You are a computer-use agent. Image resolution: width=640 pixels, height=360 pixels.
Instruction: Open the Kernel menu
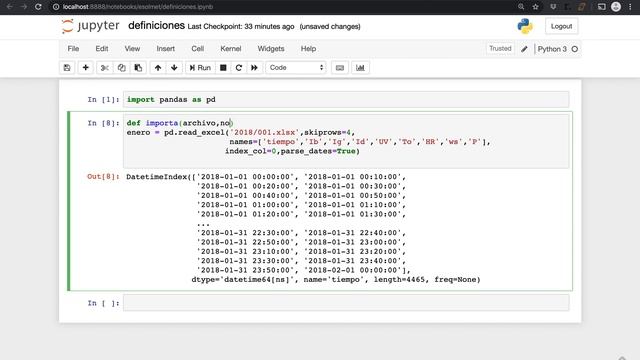(x=231, y=49)
